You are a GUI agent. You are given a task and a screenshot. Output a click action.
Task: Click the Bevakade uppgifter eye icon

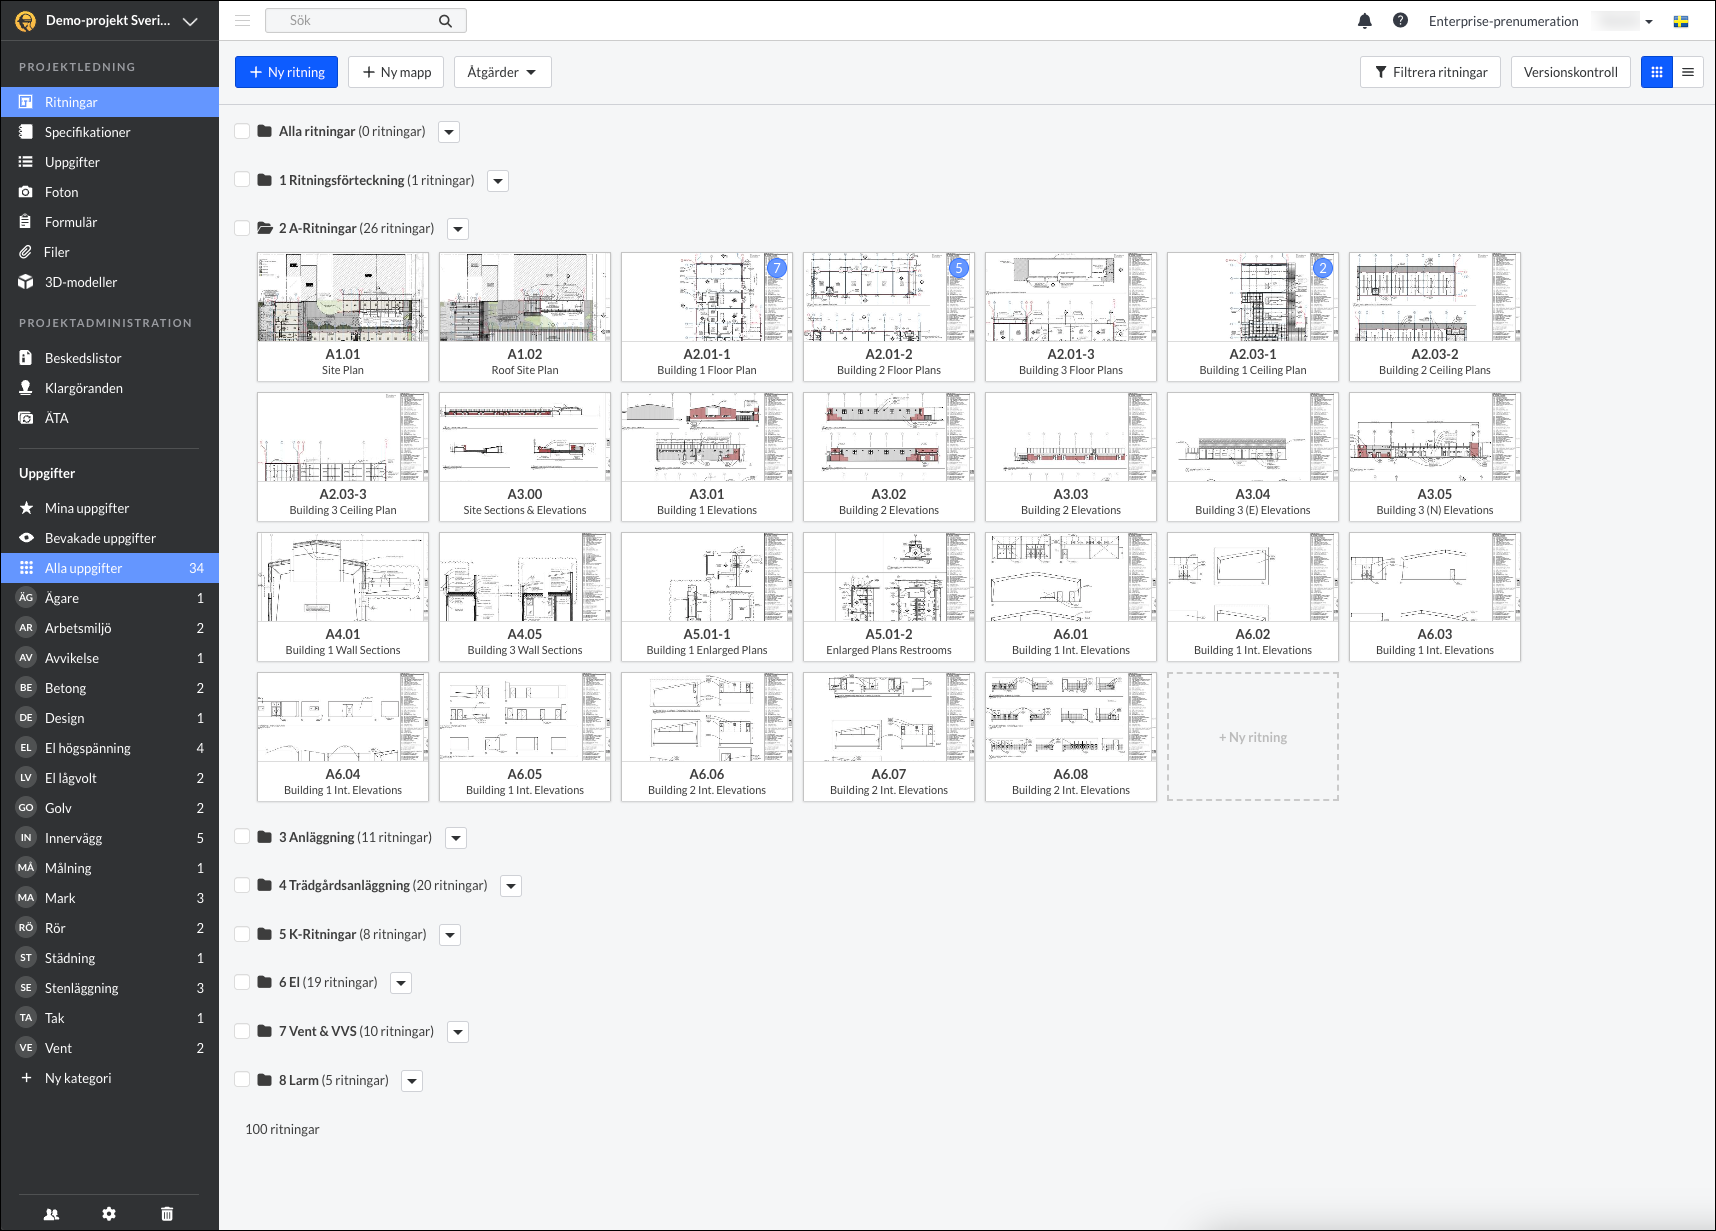pos(26,538)
